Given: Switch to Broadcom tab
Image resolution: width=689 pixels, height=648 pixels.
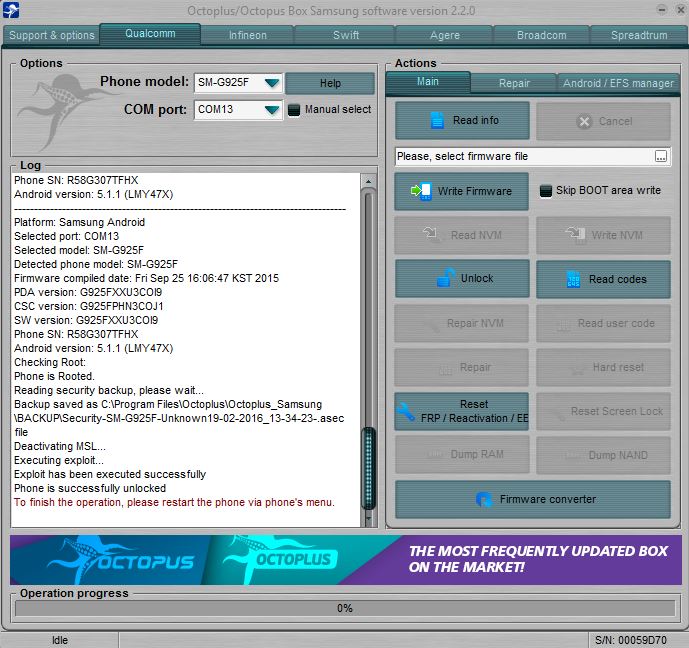Looking at the screenshot, I should (541, 35).
